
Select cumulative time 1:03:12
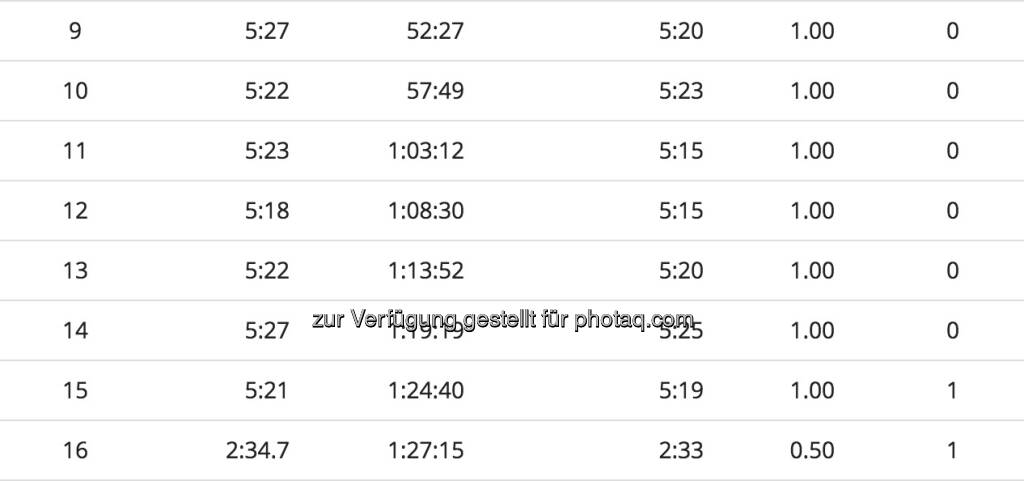click(426, 151)
